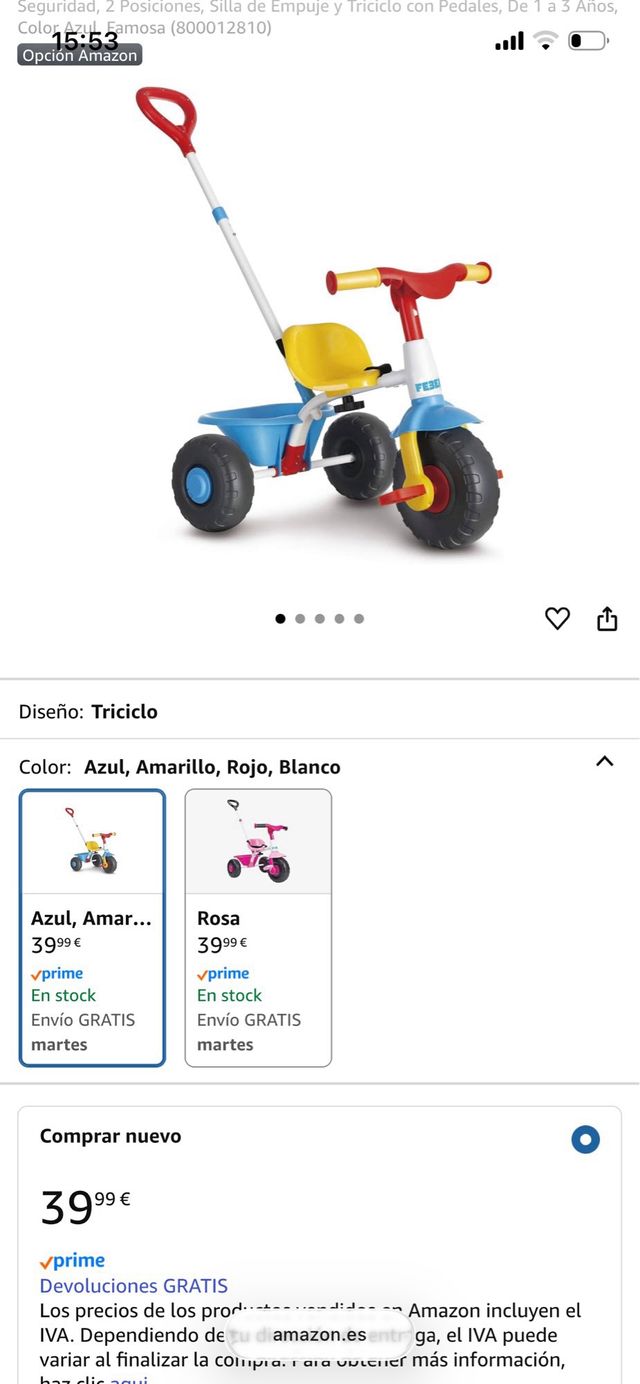The image size is (640, 1384).
Task: Add the tricycle to your wish list
Action: click(x=557, y=618)
